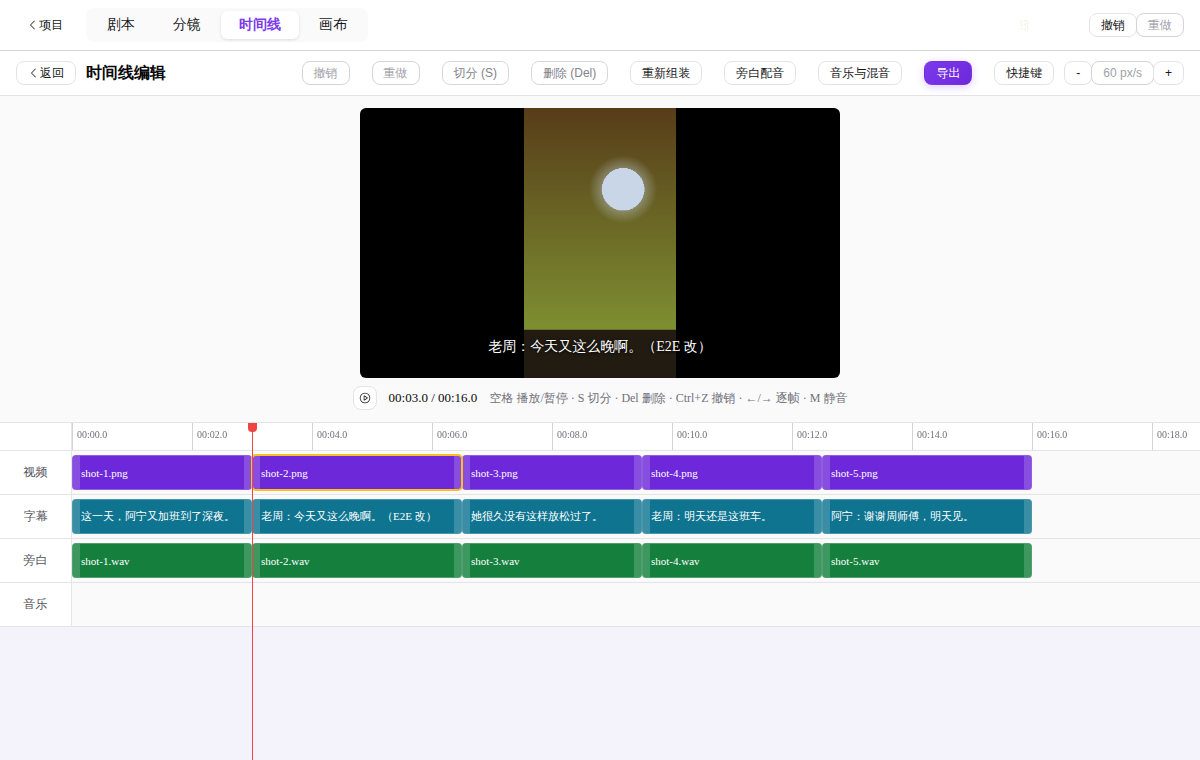Decrease timeline zoom with minus button

click(1078, 73)
